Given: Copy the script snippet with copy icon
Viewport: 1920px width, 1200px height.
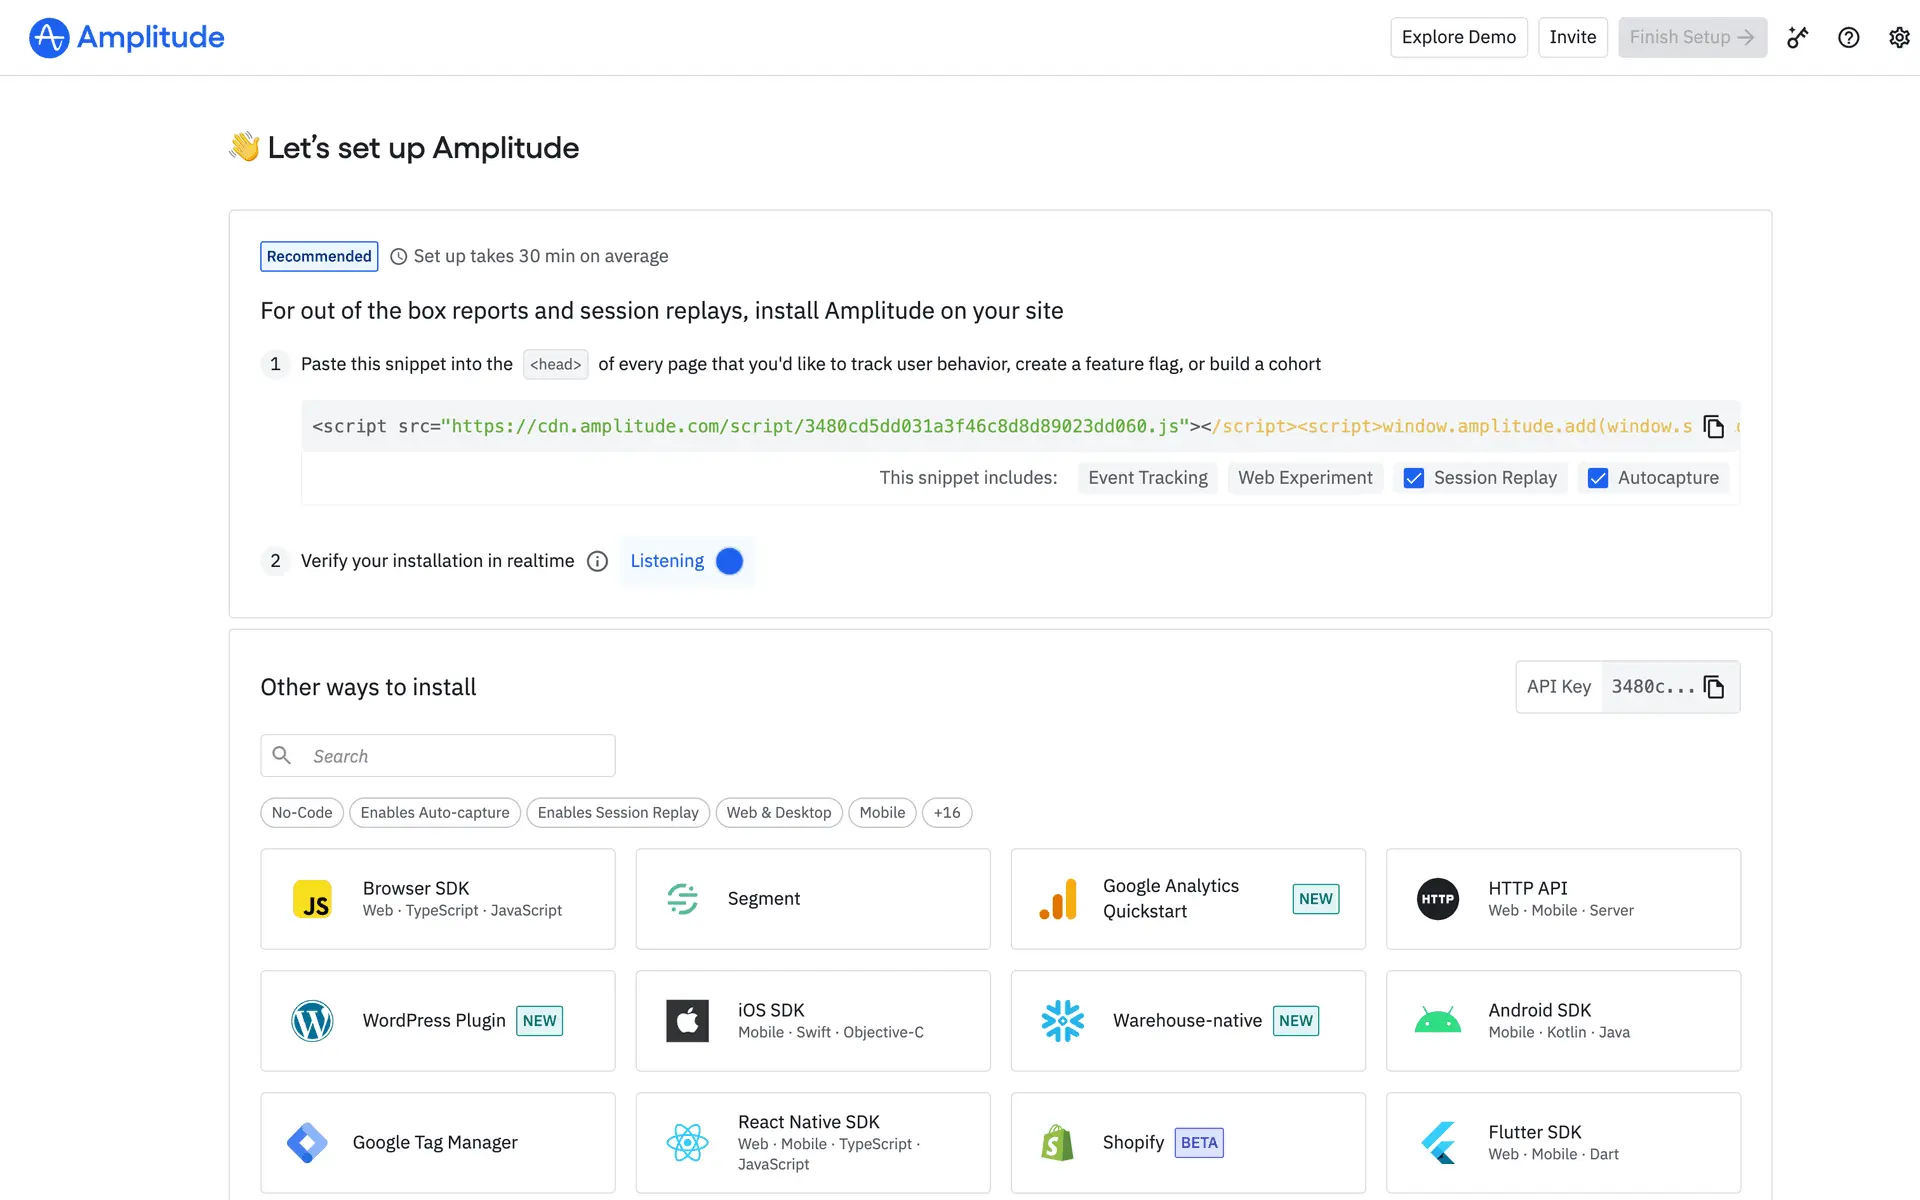Looking at the screenshot, I should [1713, 427].
